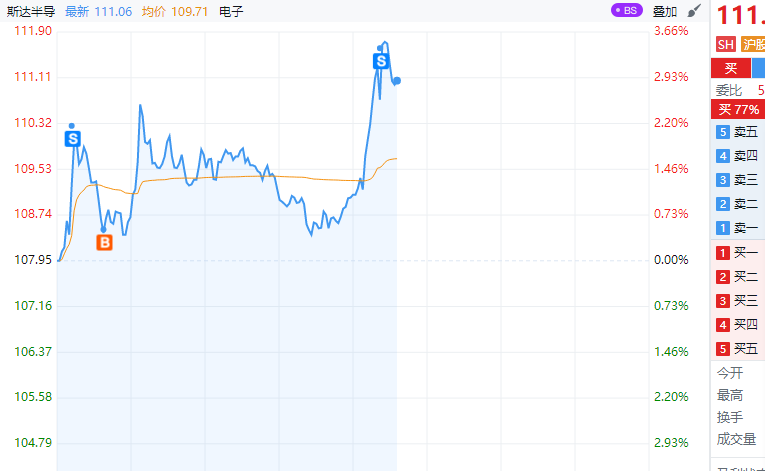Click the 叠加 overlay button
Image resolution: width=765 pixels, height=471 pixels.
pos(665,12)
